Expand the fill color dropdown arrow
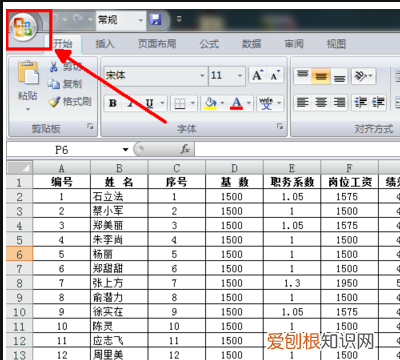 coord(222,103)
